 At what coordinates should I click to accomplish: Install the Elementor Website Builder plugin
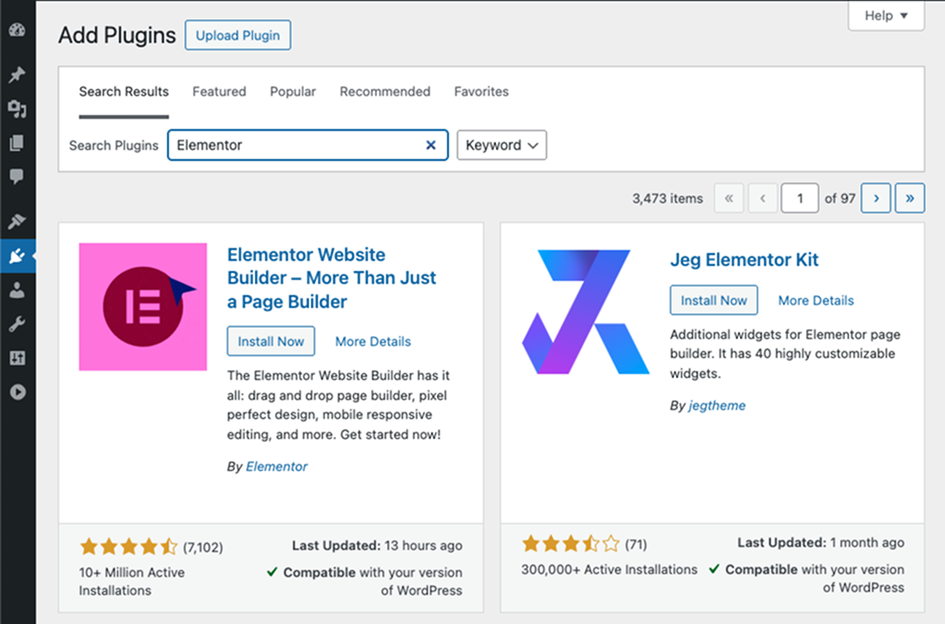pos(271,341)
